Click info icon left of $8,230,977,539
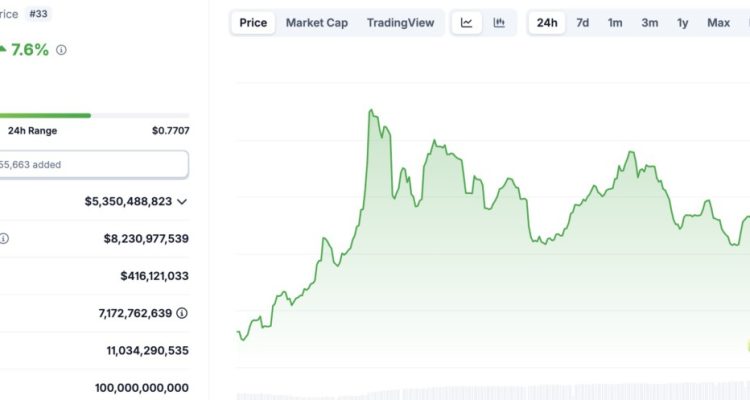 point(4,238)
